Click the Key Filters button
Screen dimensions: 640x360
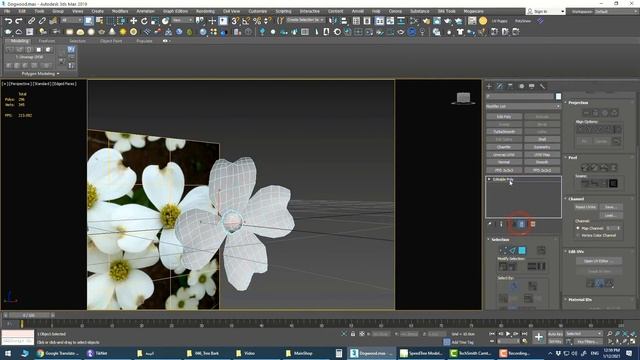[588, 341]
